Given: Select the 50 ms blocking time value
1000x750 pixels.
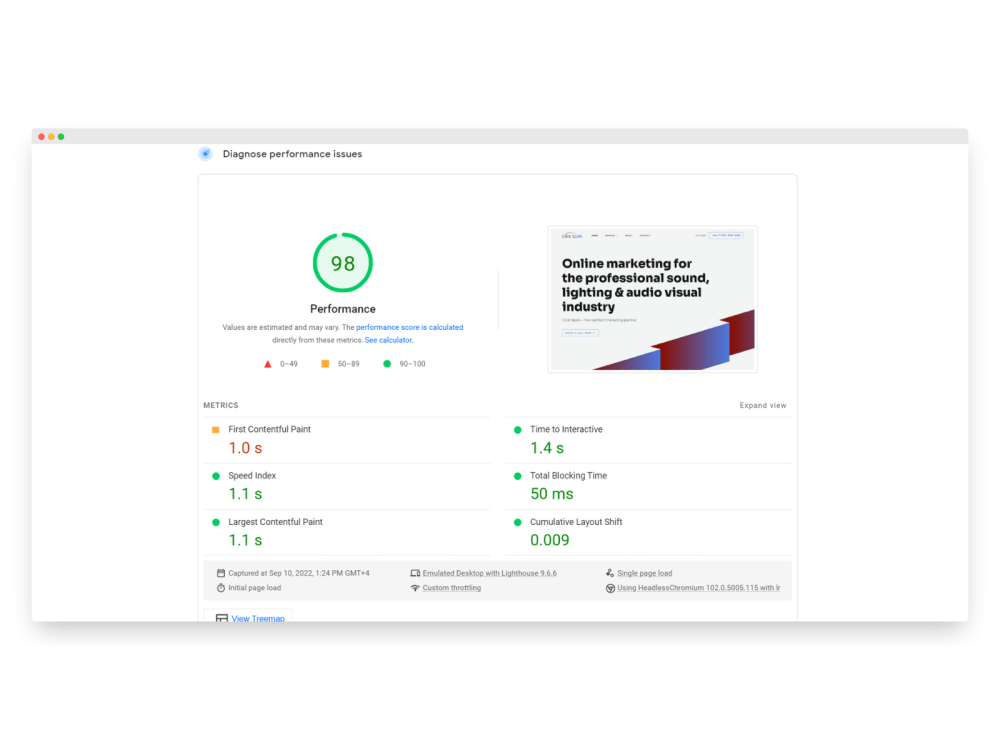Looking at the screenshot, I should (552, 494).
